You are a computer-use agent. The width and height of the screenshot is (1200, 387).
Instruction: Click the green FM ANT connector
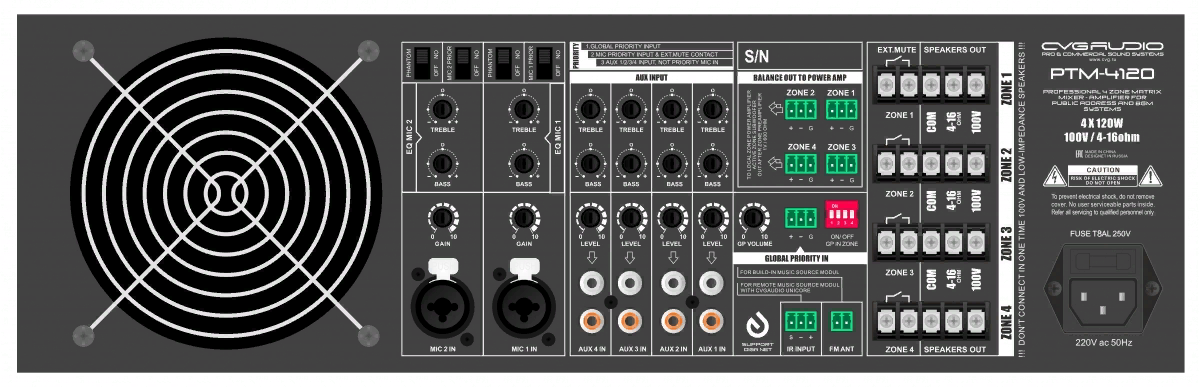840,321
